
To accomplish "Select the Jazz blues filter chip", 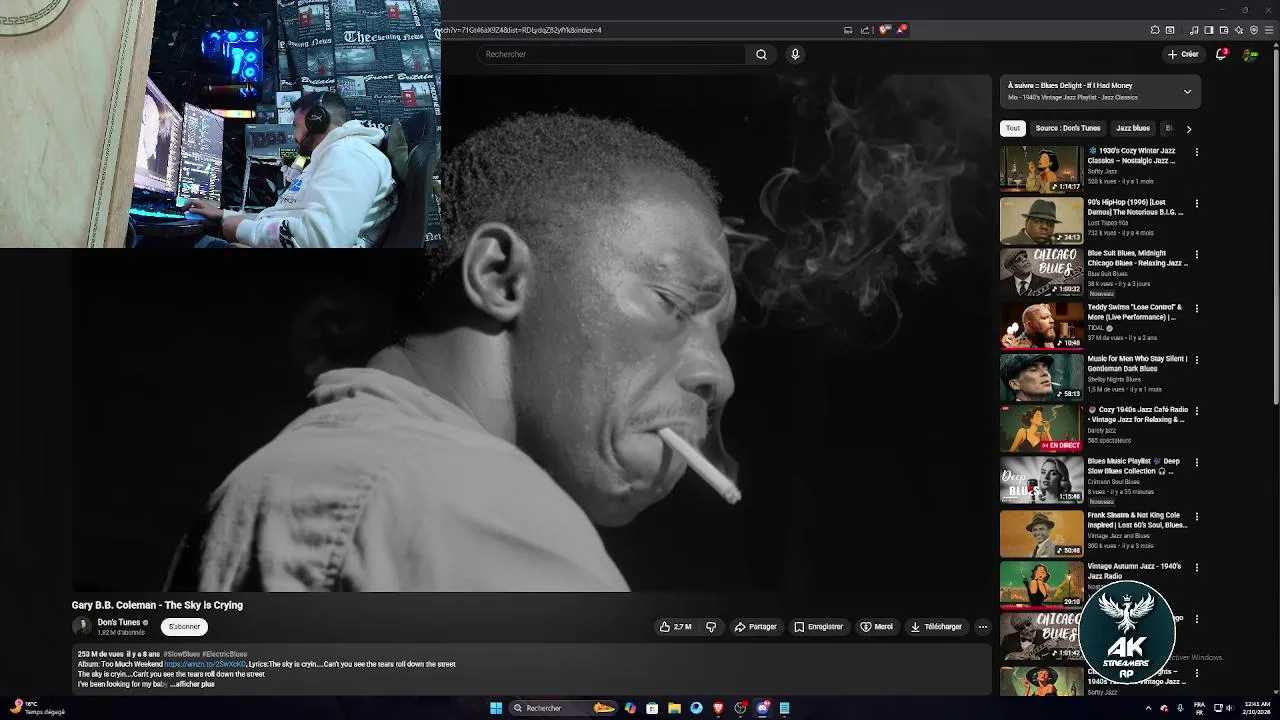I will 1133,128.
